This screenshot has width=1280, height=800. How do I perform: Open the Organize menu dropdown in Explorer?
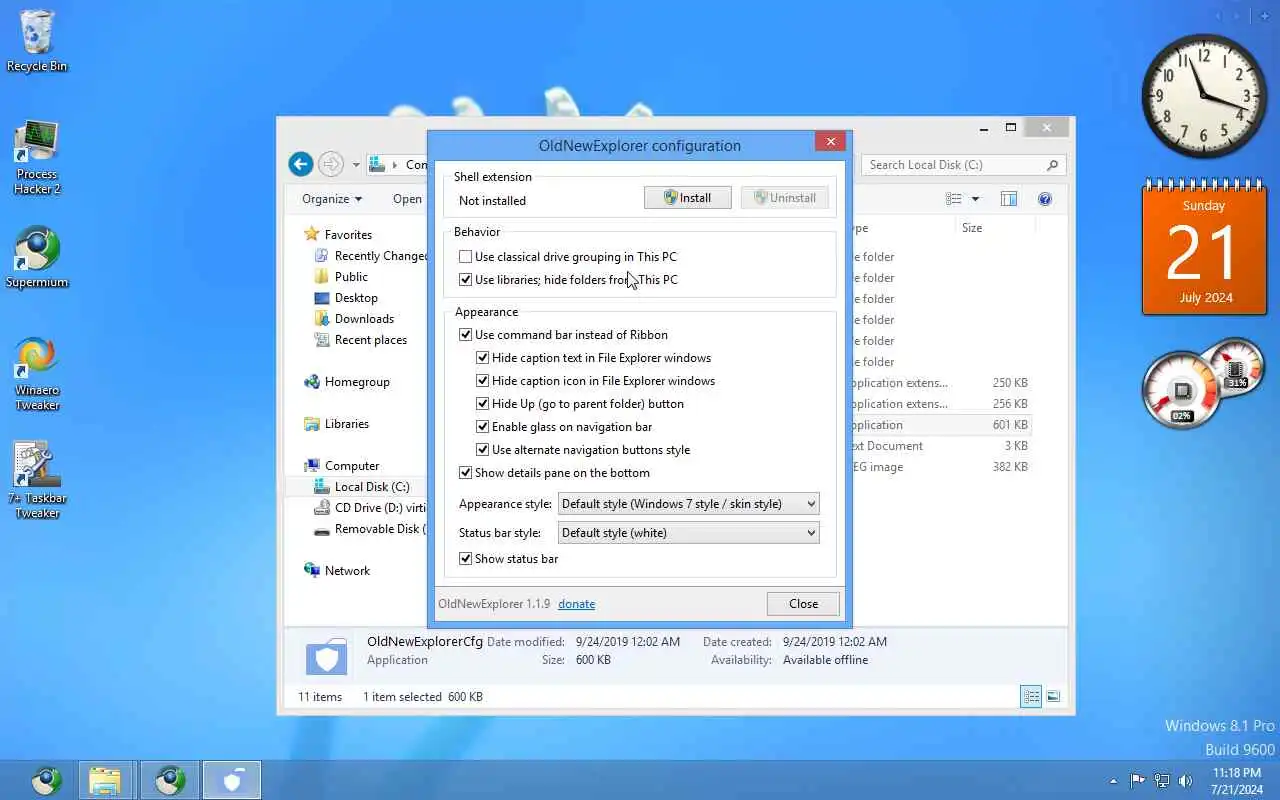point(332,199)
